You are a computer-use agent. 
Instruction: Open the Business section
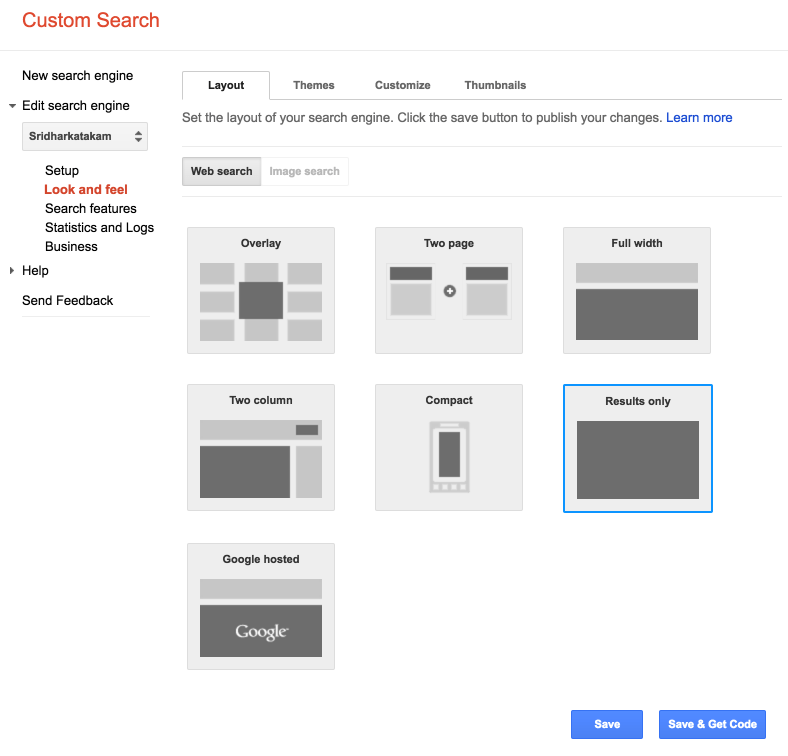coord(71,247)
